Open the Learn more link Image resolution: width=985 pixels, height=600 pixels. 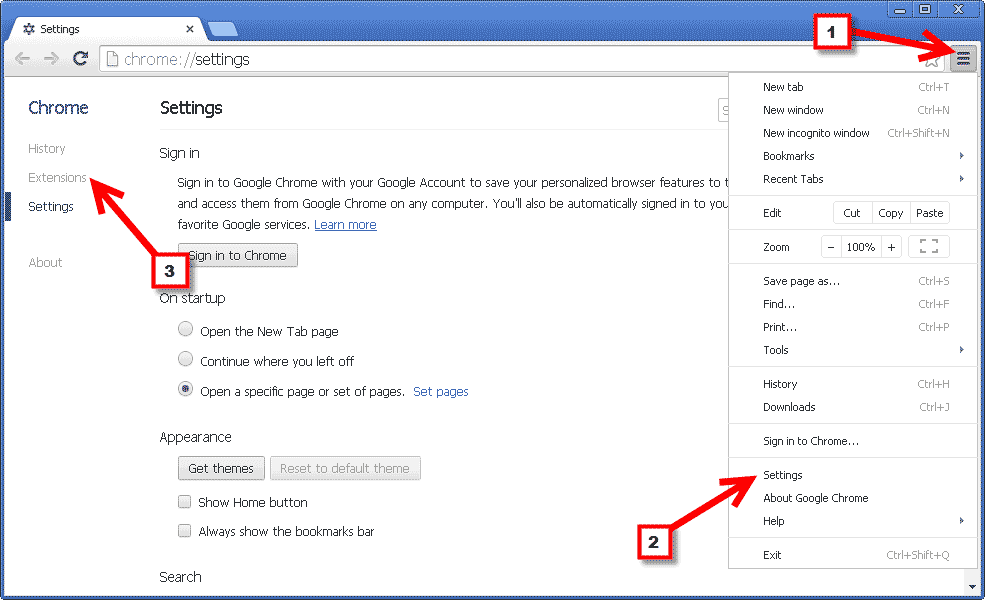(346, 224)
